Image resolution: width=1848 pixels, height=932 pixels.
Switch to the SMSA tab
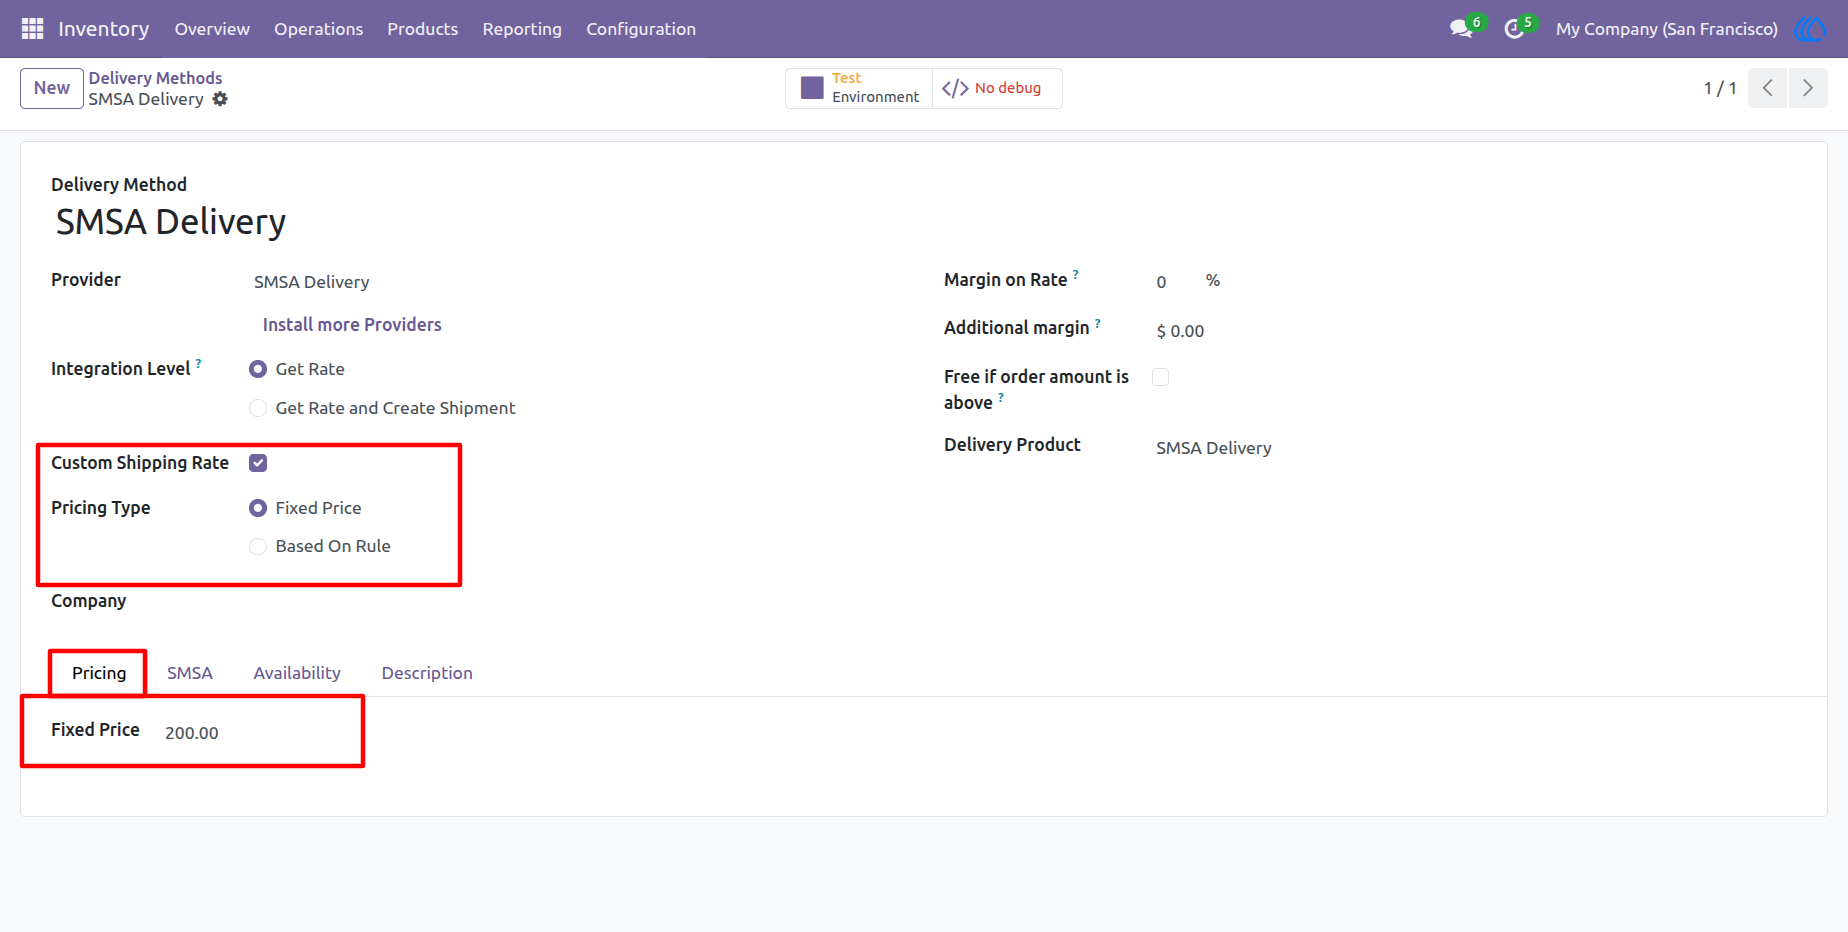190,673
